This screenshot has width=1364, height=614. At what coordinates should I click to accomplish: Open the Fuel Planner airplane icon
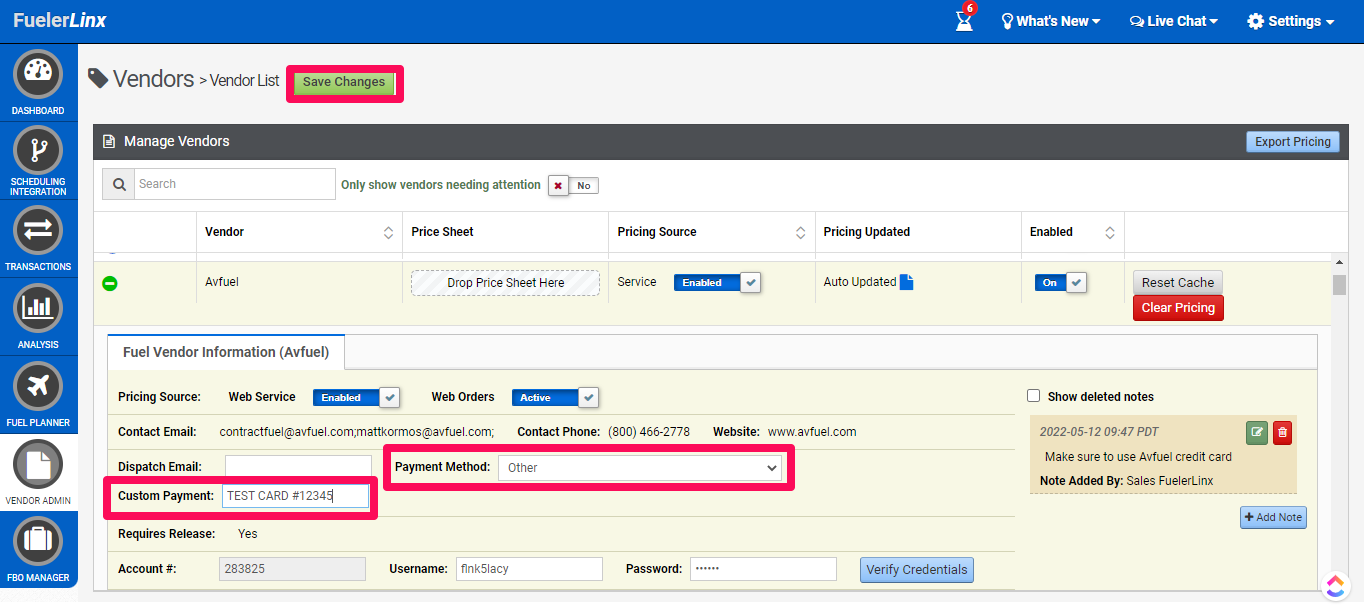click(x=38, y=386)
